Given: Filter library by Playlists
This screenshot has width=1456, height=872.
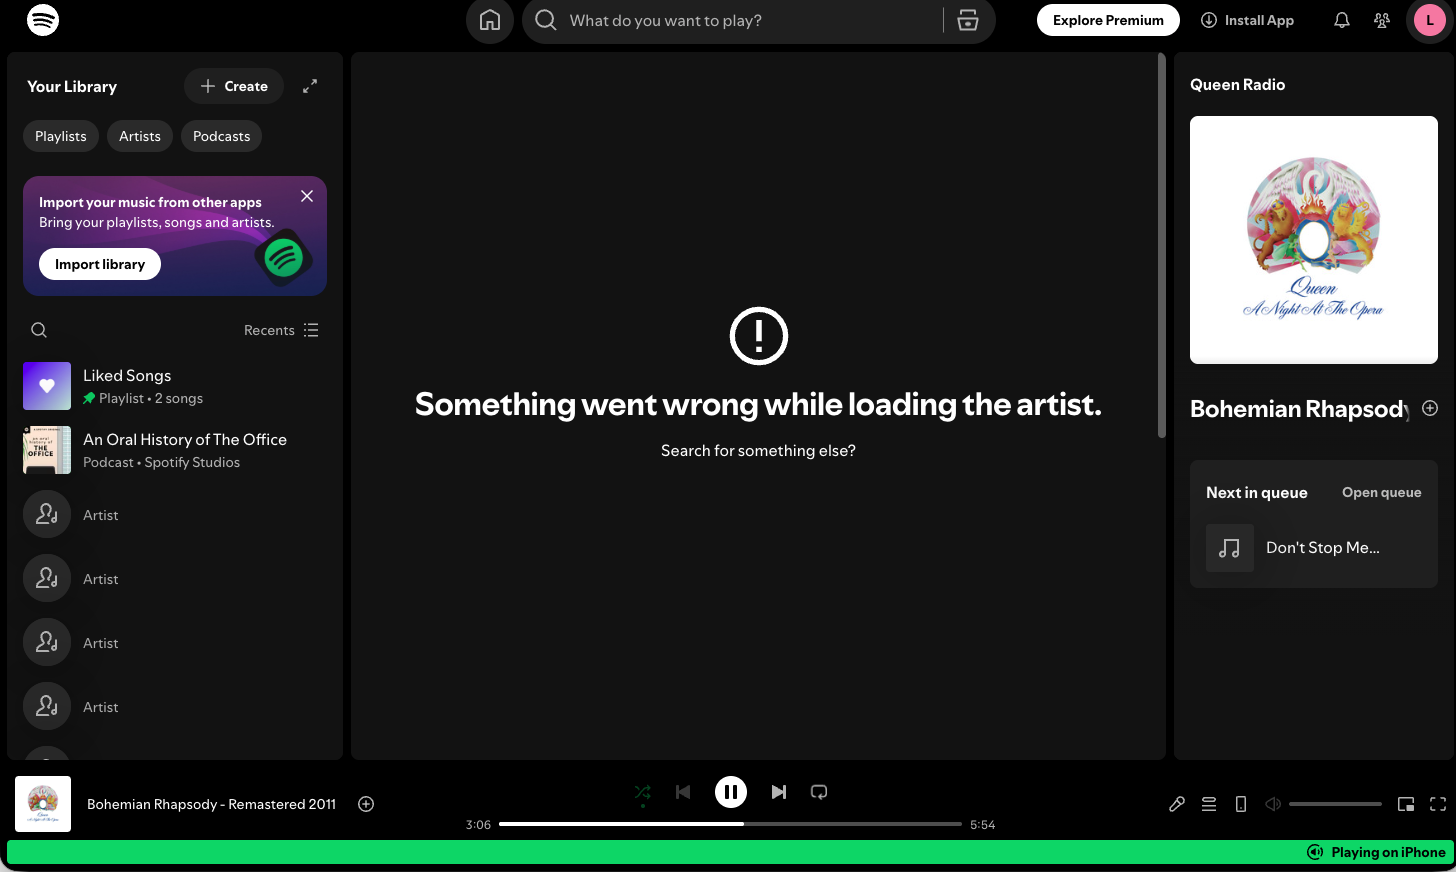Looking at the screenshot, I should pyautogui.click(x=61, y=136).
